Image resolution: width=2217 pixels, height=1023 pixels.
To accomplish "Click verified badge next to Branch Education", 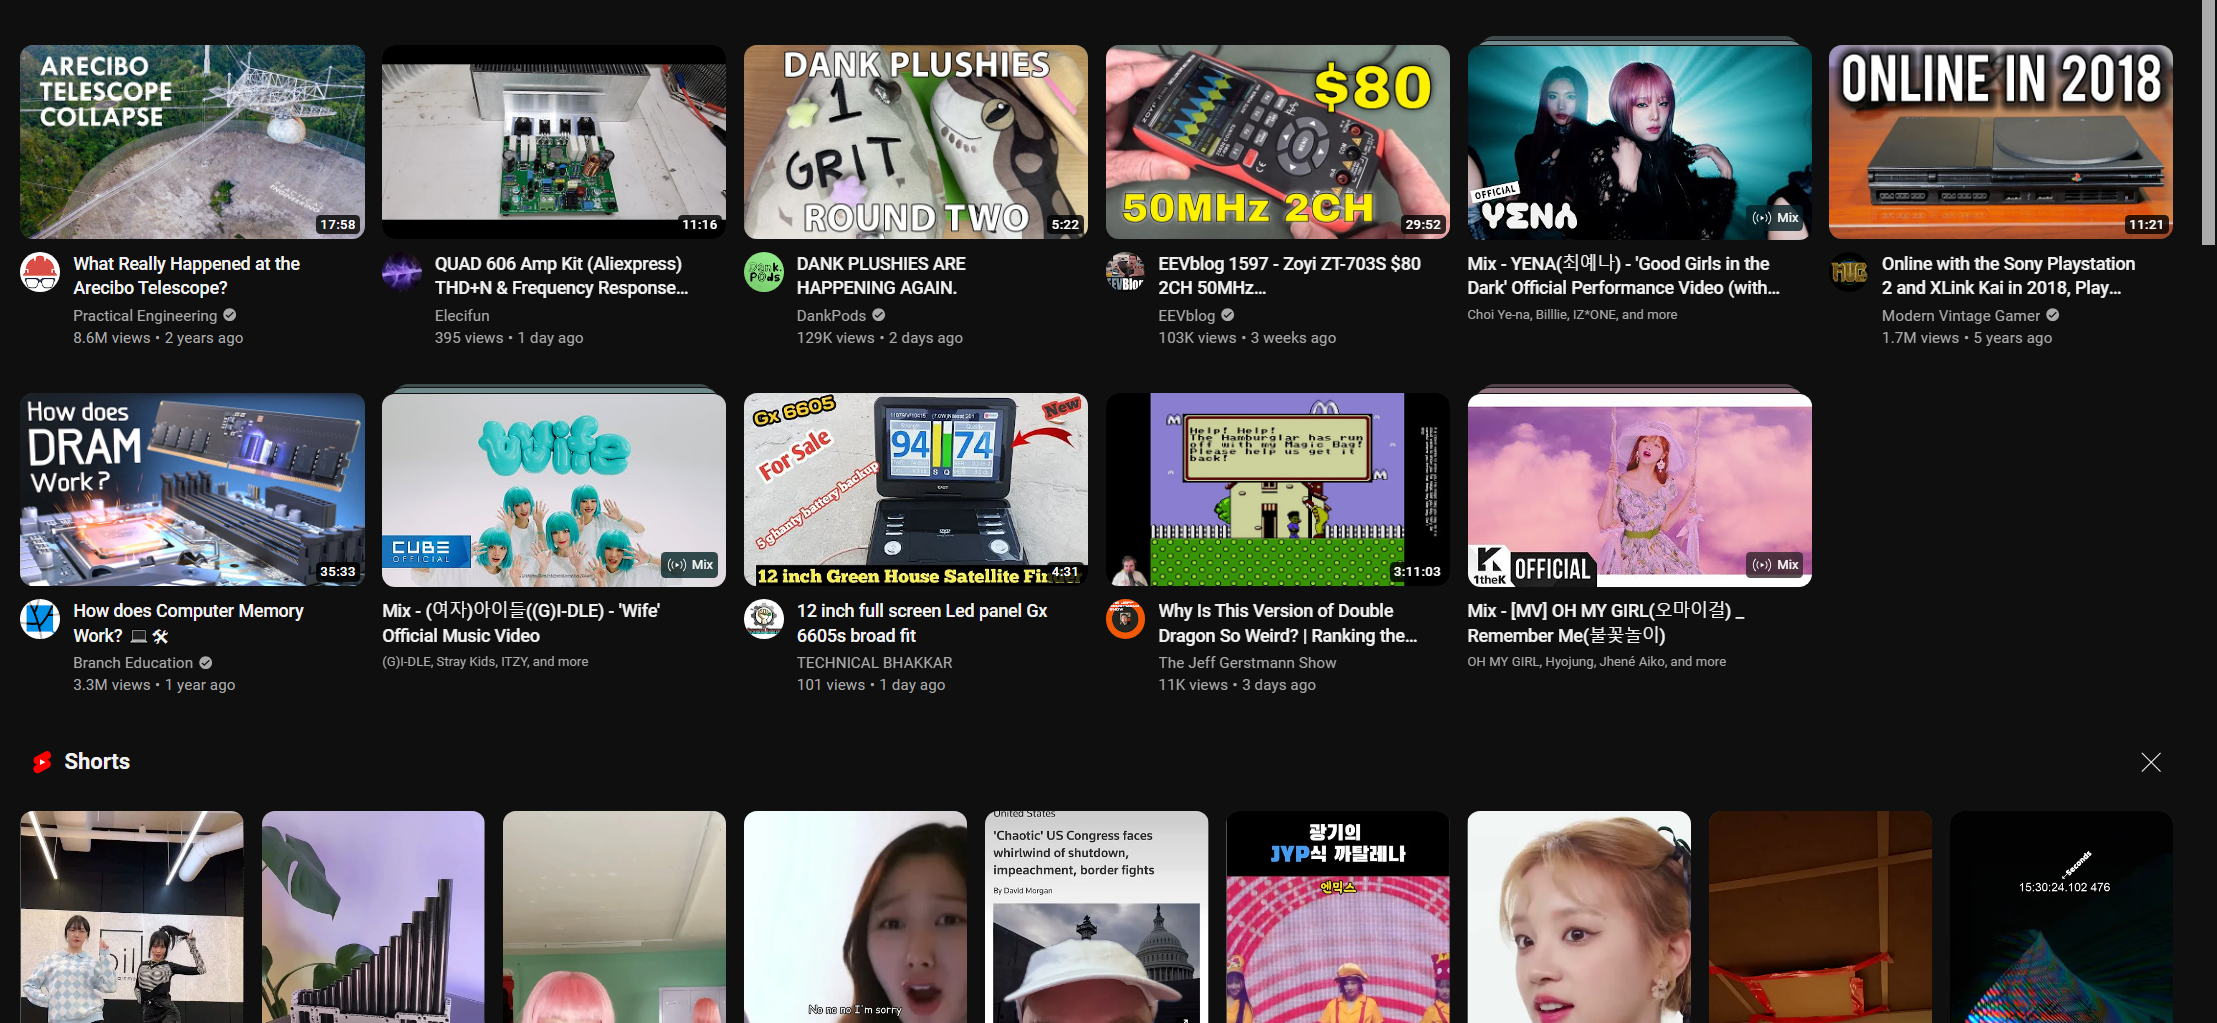I will click(206, 662).
